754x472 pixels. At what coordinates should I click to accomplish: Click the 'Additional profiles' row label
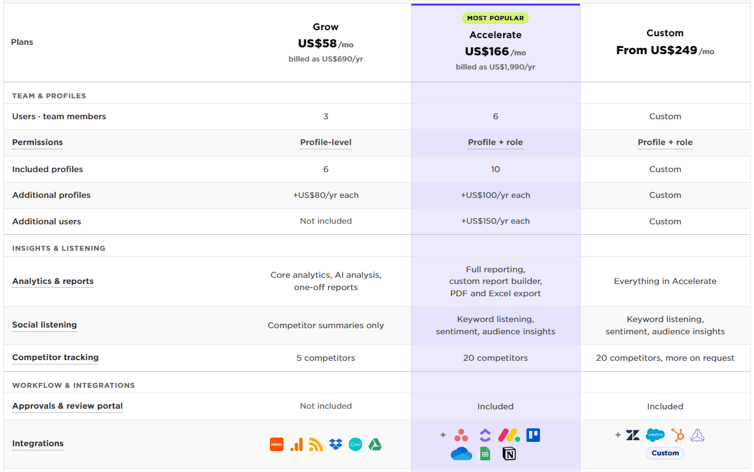pos(51,195)
